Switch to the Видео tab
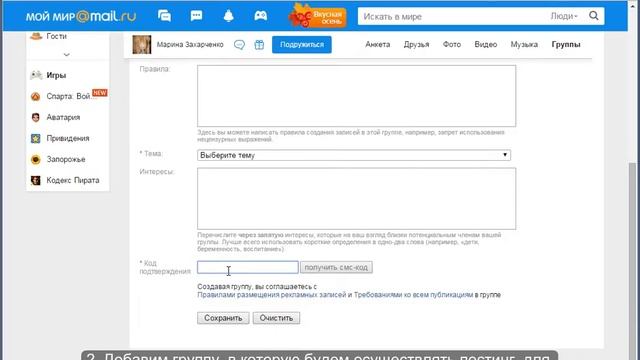 coord(486,44)
